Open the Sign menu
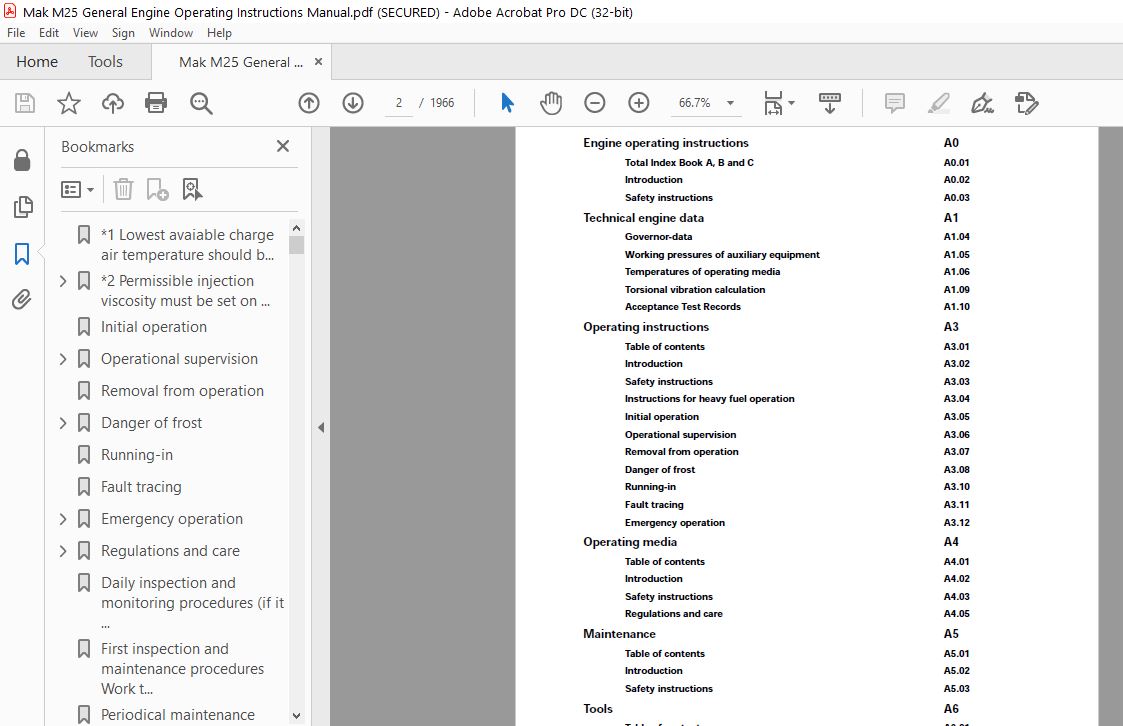Viewport: 1123px width, 726px height. 123,33
